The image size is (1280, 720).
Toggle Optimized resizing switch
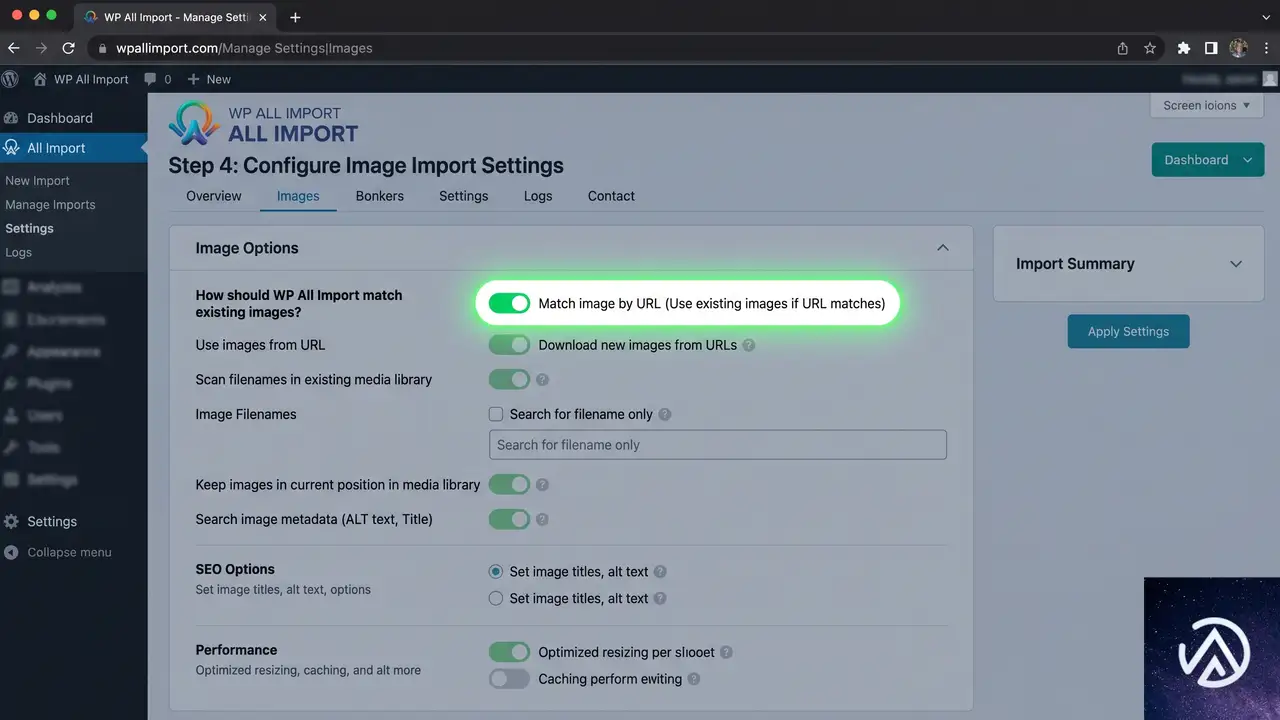click(509, 652)
